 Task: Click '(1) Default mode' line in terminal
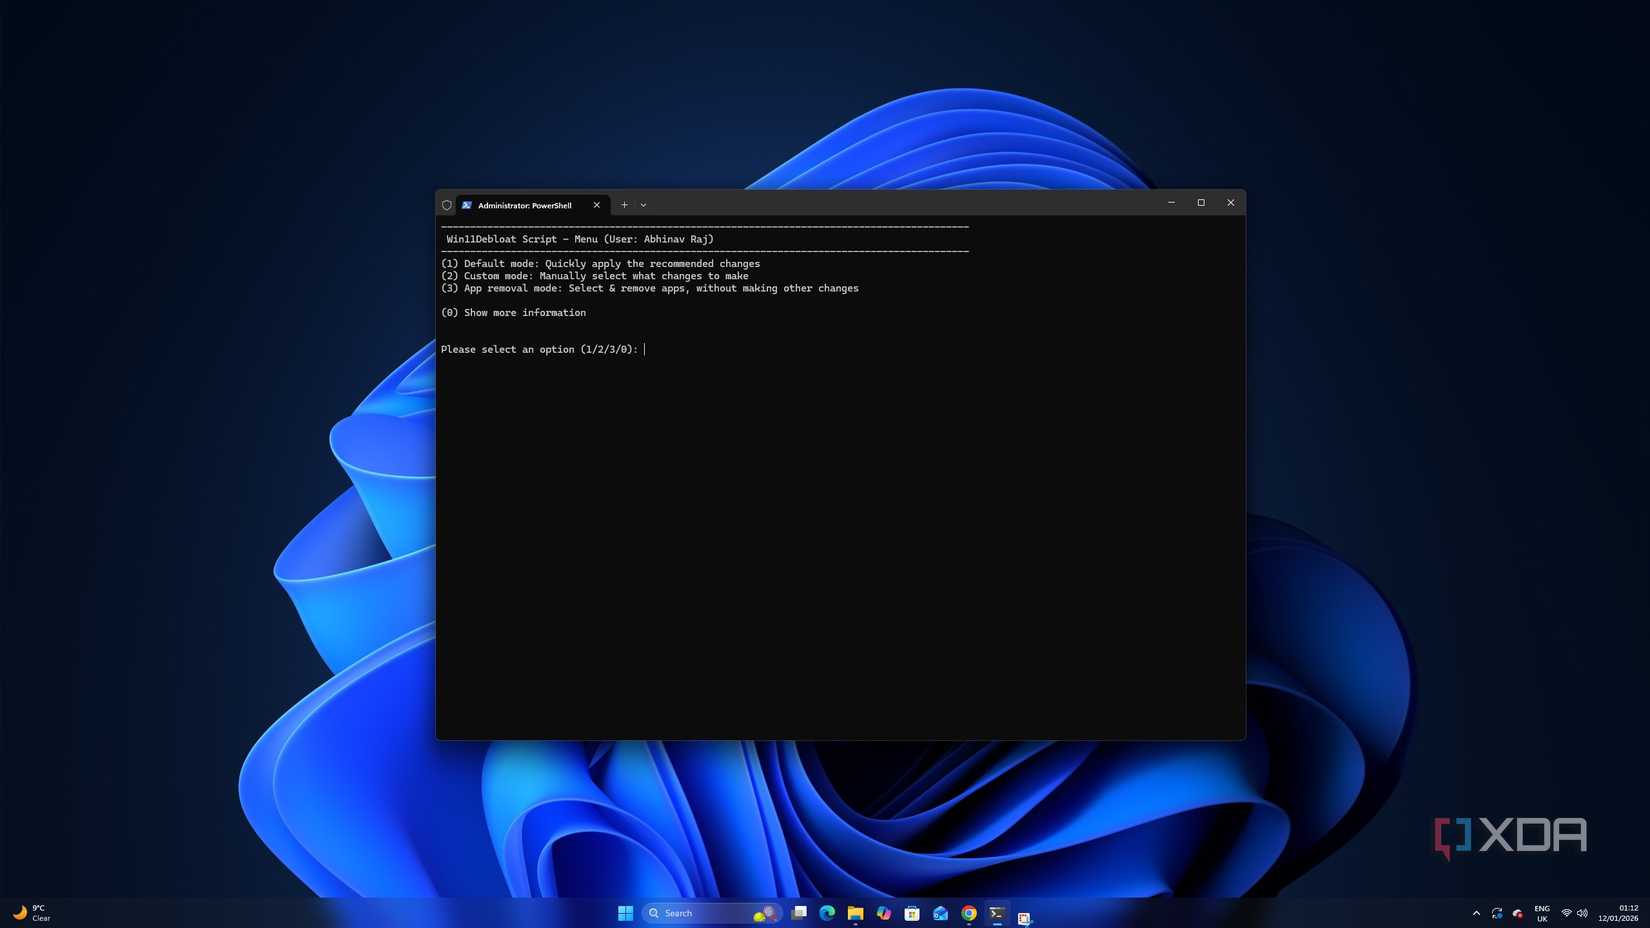(600, 264)
